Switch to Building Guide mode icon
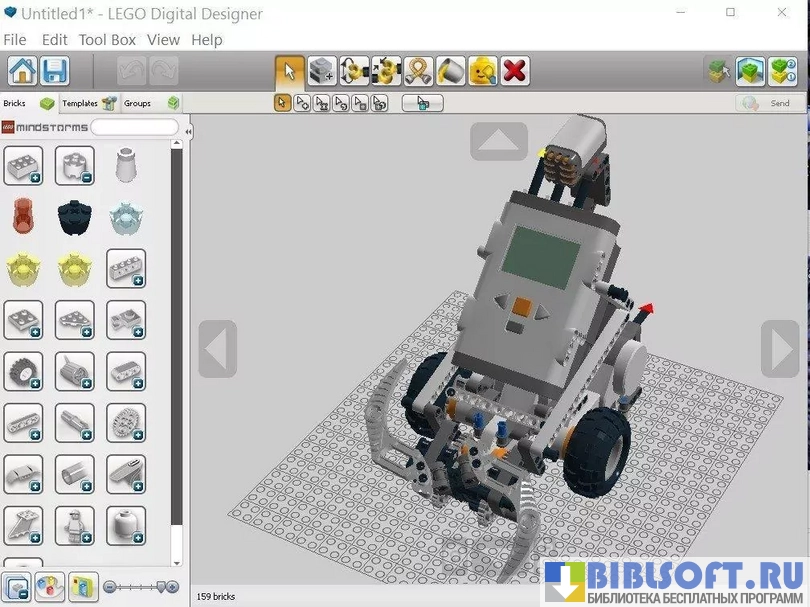 pyautogui.click(x=782, y=71)
